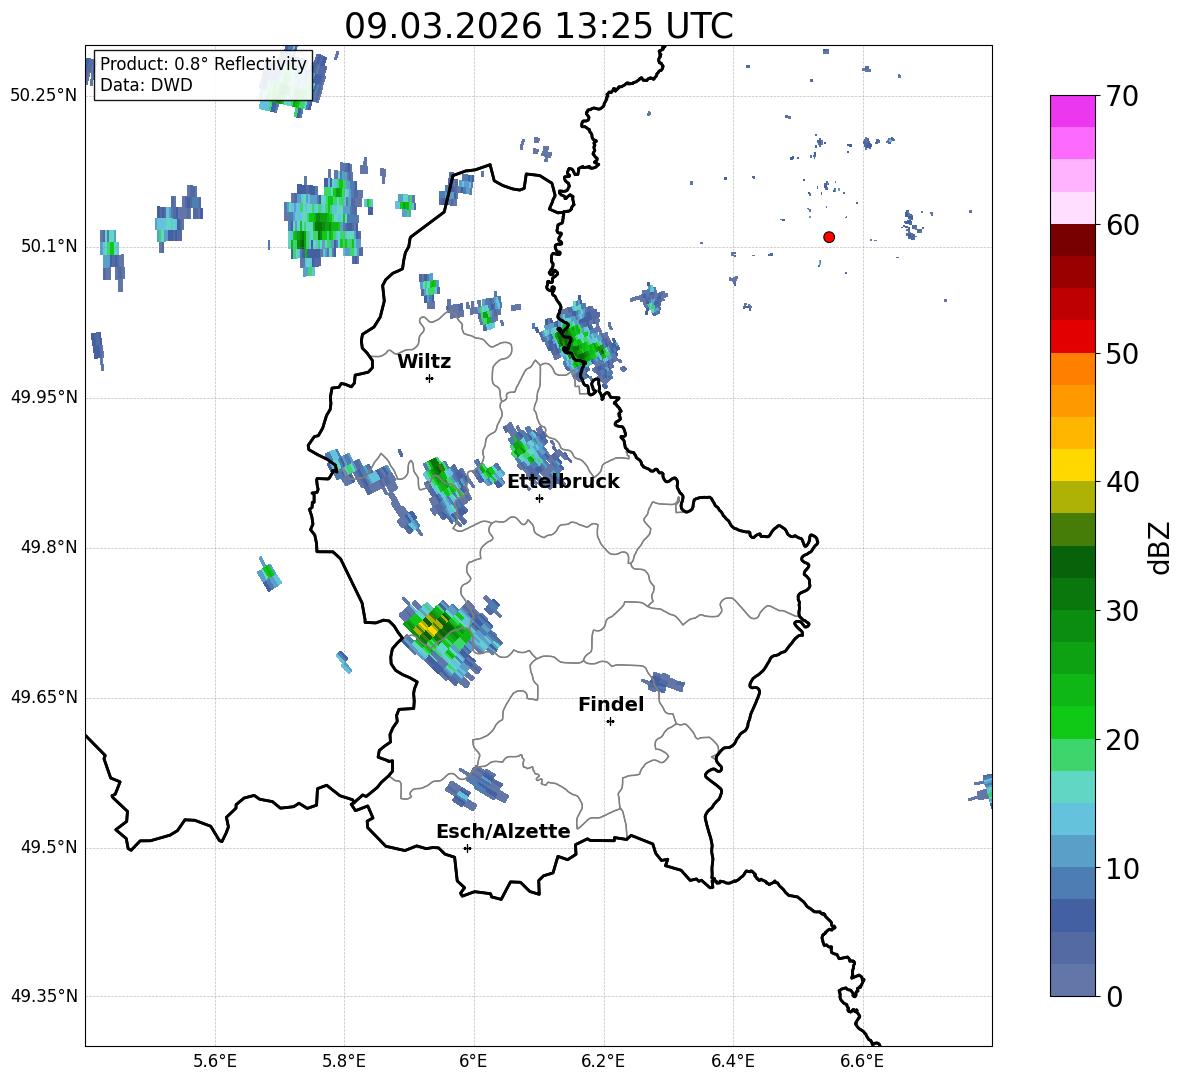The image size is (1184, 1081).
Task: Click the plus marker below Esch/Alzette
Action: click(467, 848)
